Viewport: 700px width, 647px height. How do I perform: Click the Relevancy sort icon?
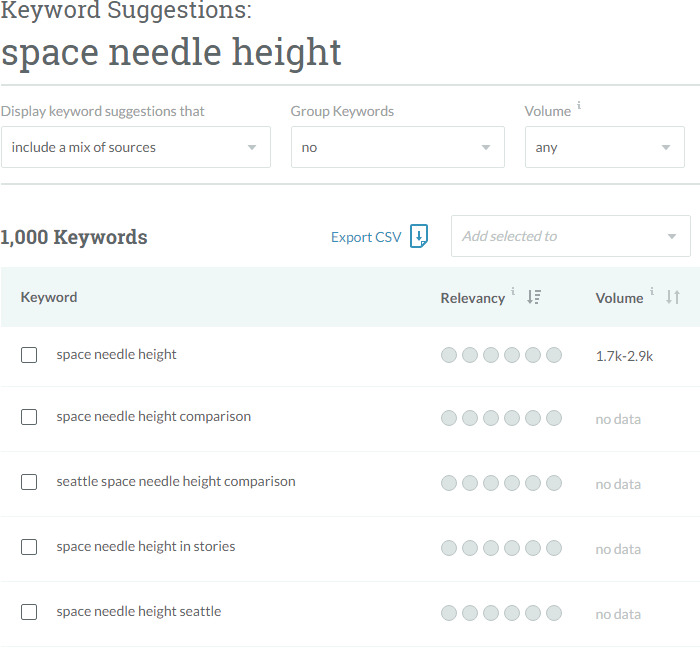pyautogui.click(x=534, y=297)
